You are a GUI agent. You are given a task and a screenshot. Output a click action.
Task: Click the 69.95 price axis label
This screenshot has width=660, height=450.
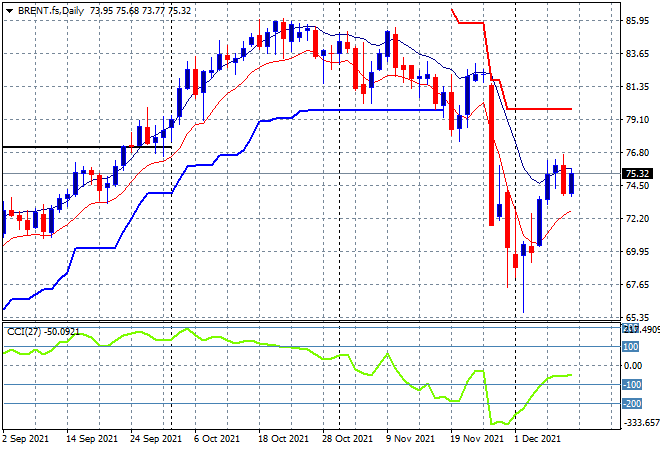click(x=637, y=251)
